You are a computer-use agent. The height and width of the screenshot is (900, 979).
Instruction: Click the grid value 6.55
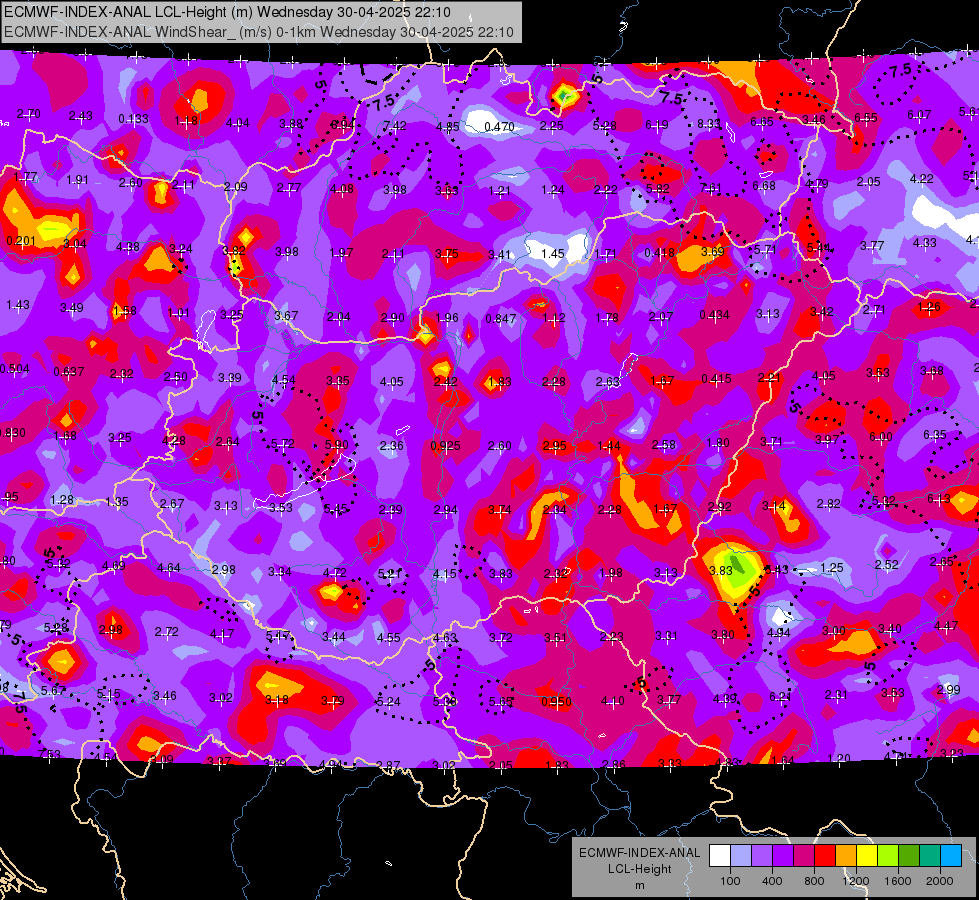[x=866, y=117]
